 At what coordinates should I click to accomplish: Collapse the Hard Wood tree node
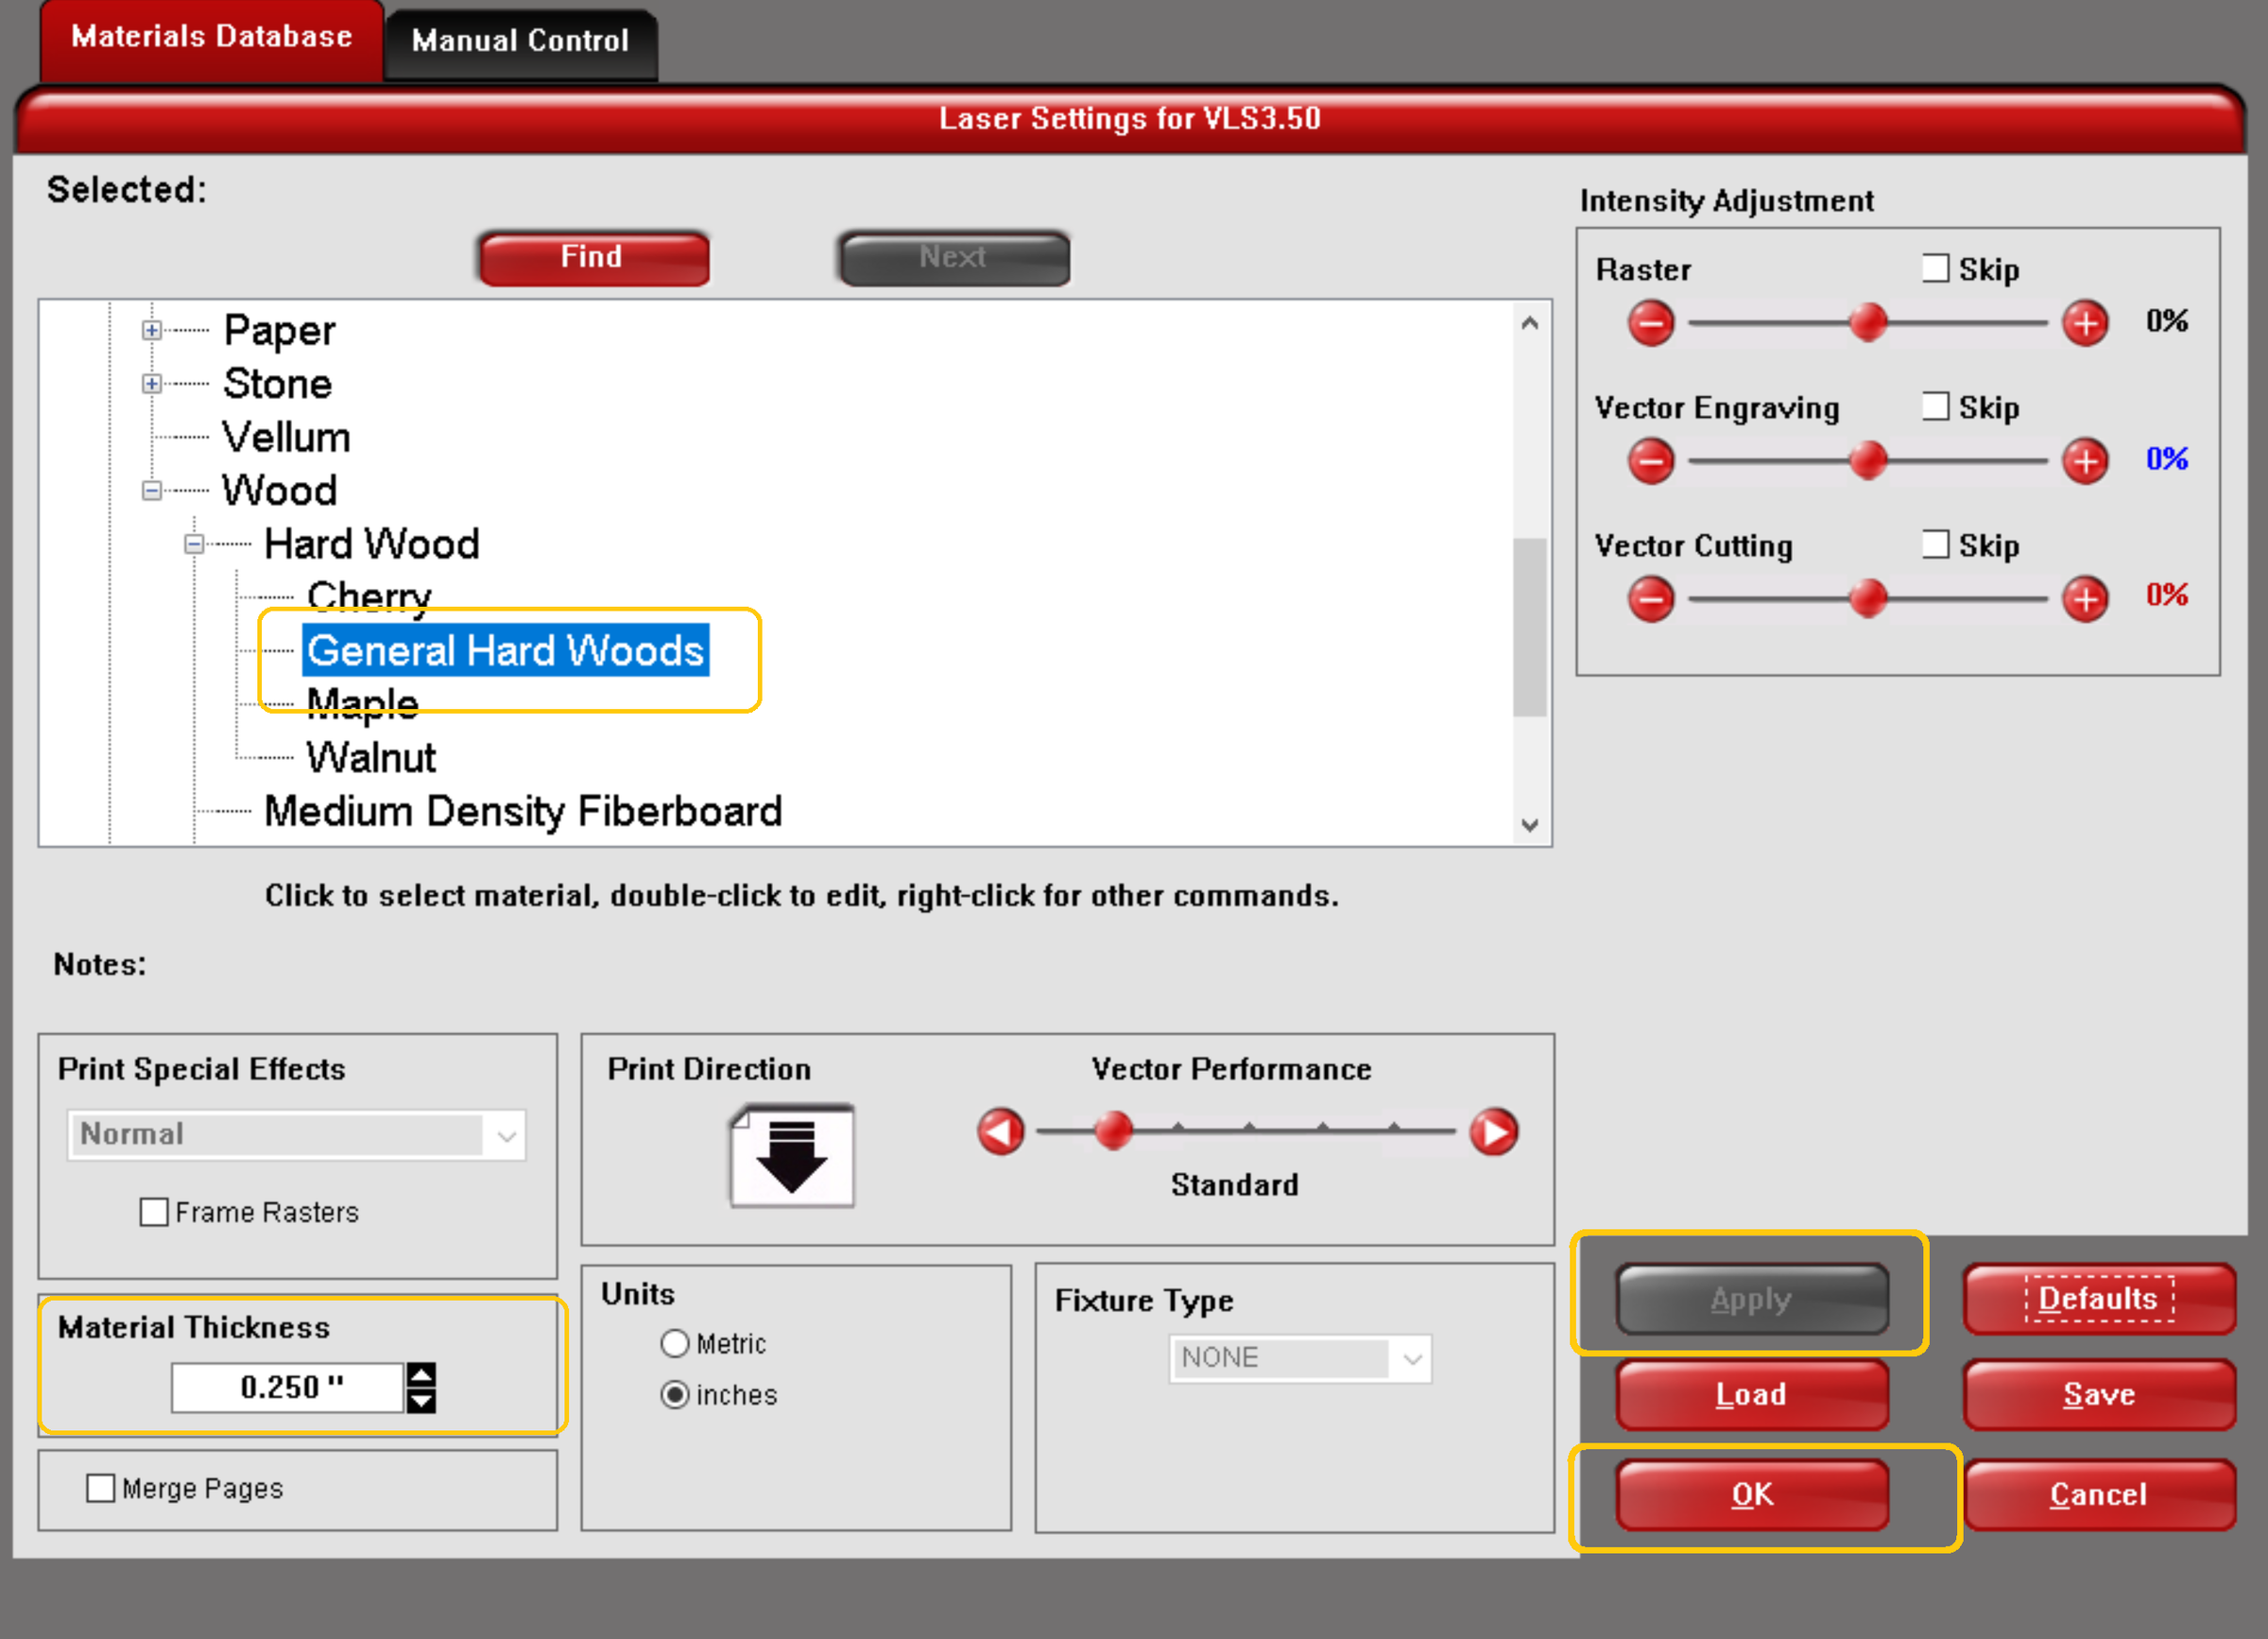194,544
